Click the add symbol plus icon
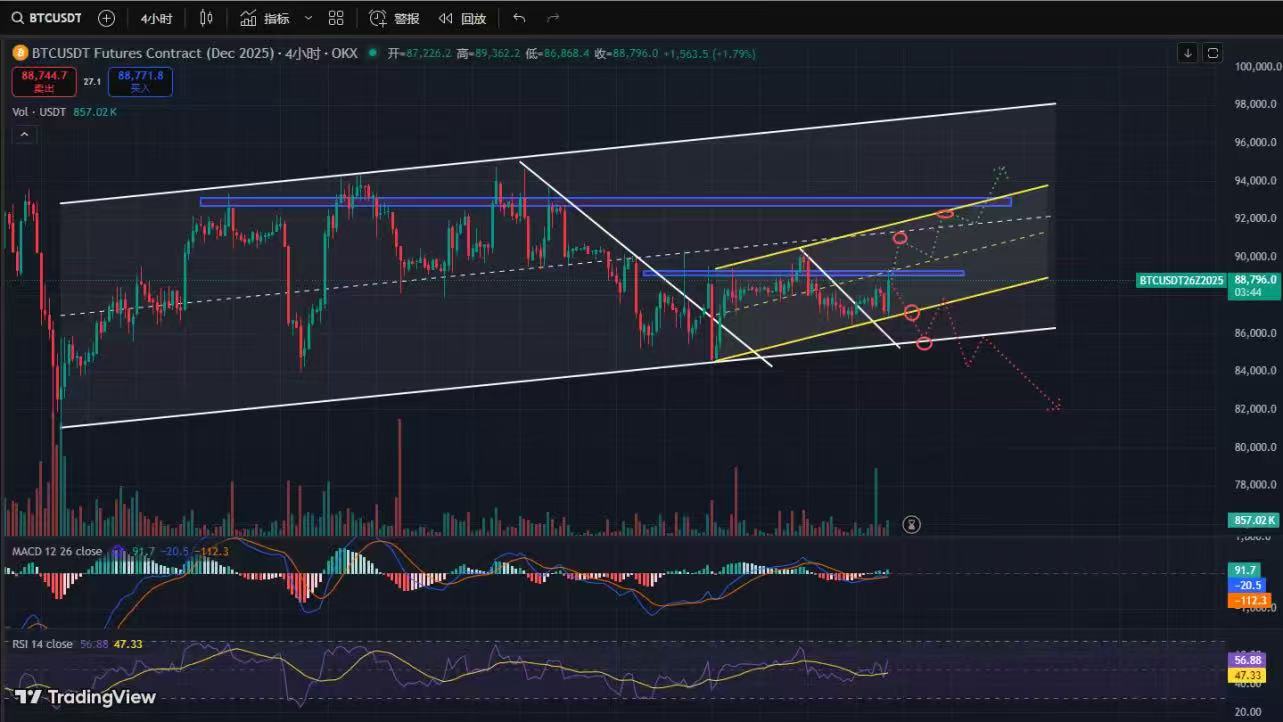The height and width of the screenshot is (722, 1283). tap(107, 18)
